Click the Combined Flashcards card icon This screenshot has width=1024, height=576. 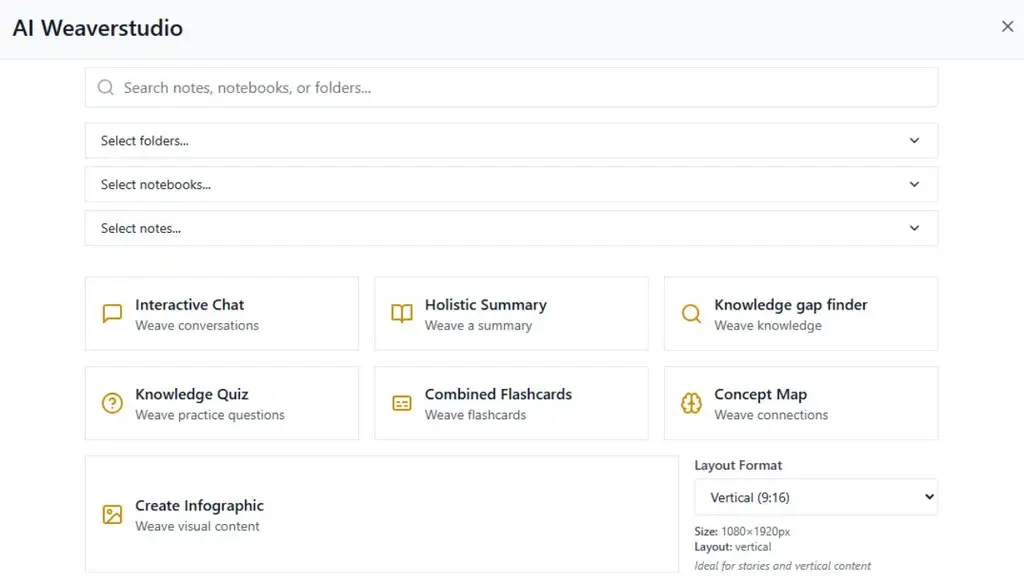pyautogui.click(x=402, y=403)
